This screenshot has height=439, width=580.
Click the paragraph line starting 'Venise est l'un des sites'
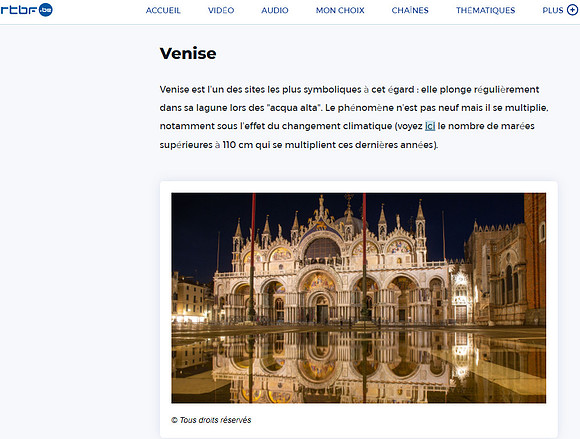[349, 90]
